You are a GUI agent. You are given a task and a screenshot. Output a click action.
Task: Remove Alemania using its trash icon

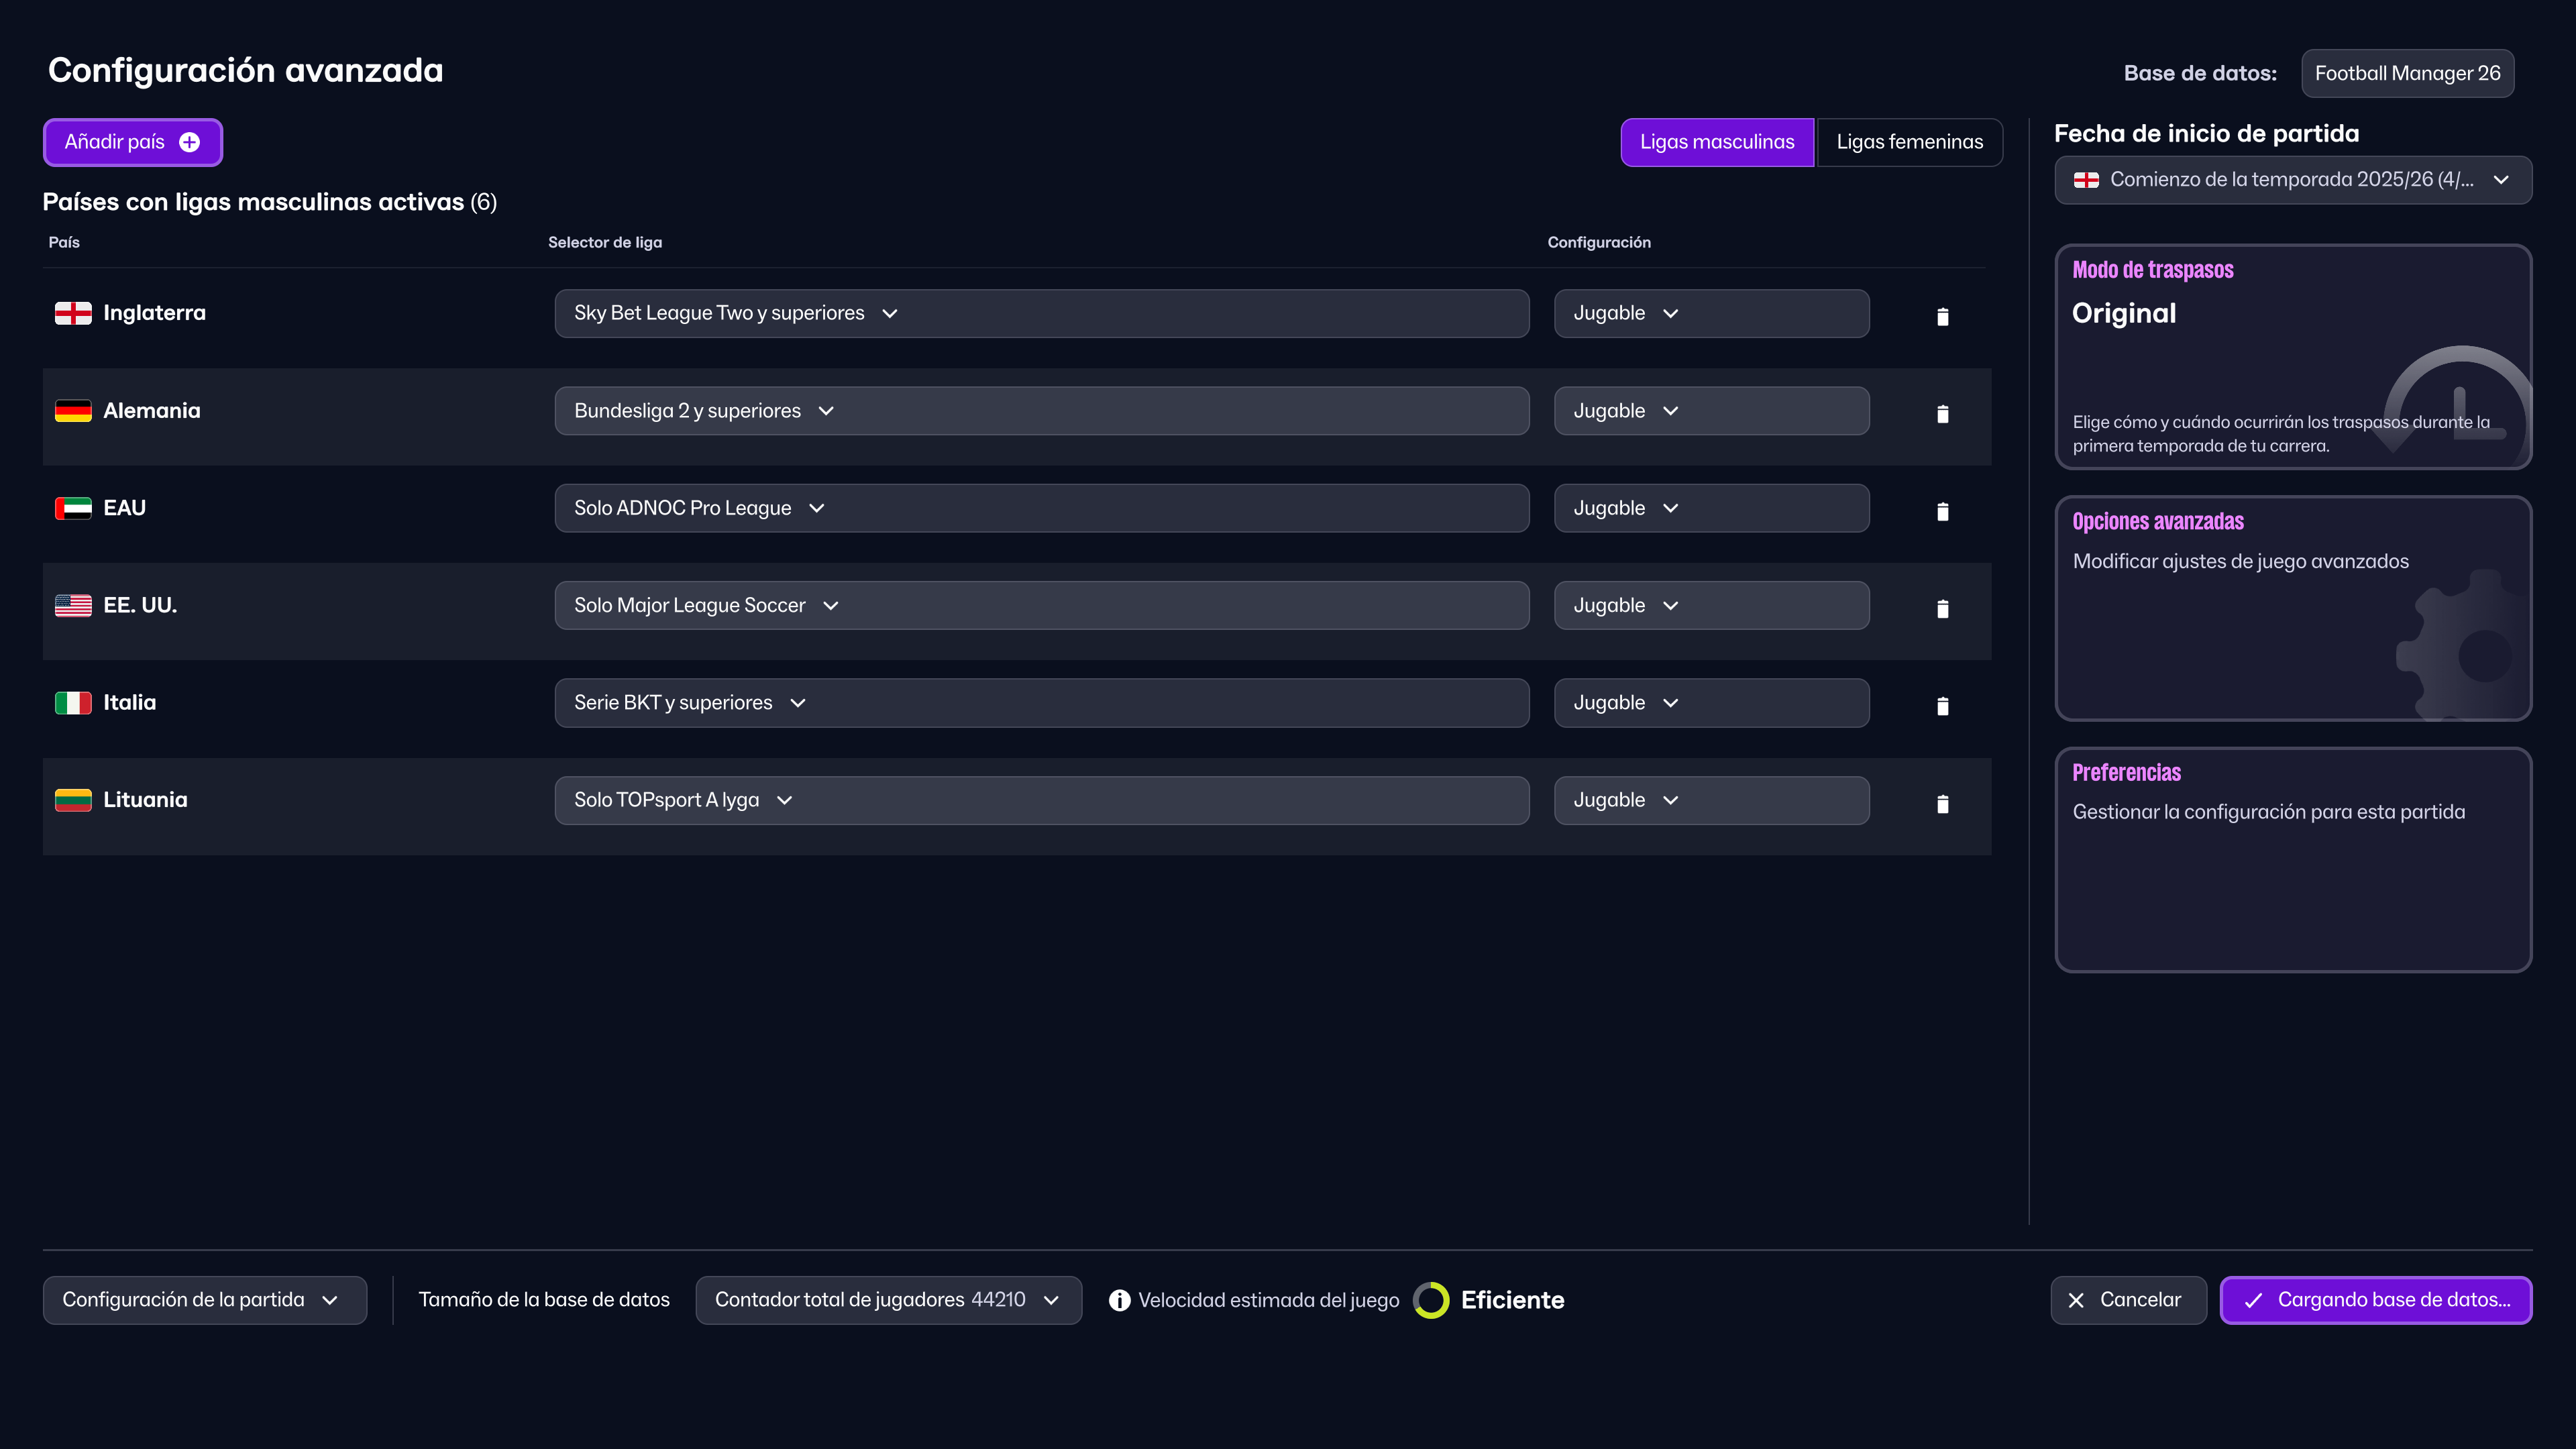click(x=1942, y=413)
